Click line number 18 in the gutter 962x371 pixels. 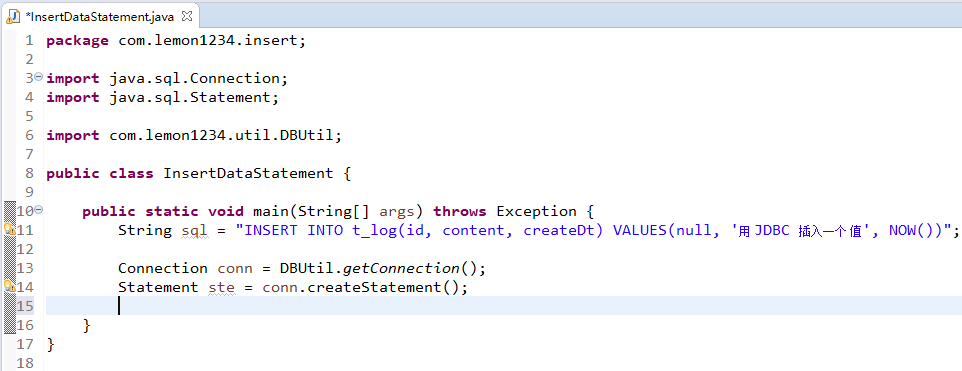pos(26,362)
